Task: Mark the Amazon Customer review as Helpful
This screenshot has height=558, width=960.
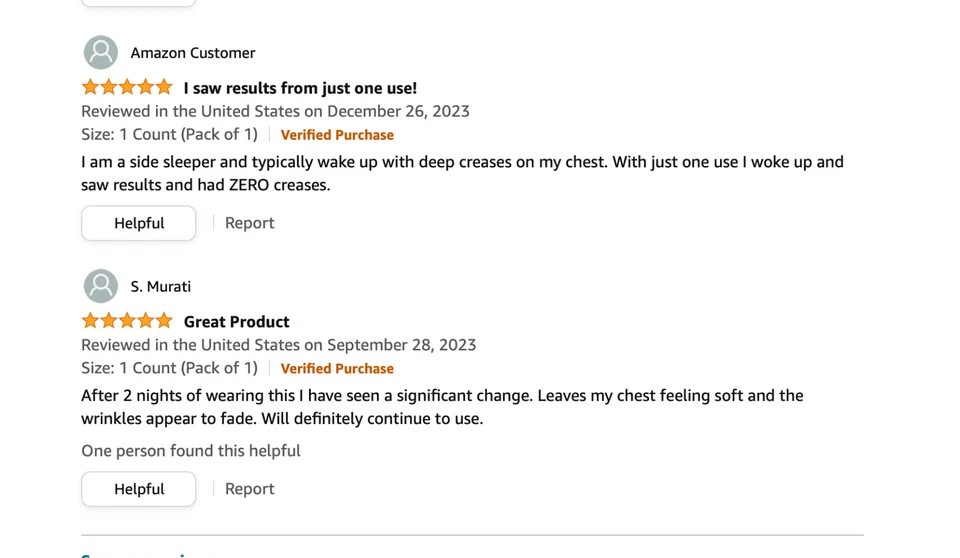Action: [x=139, y=223]
